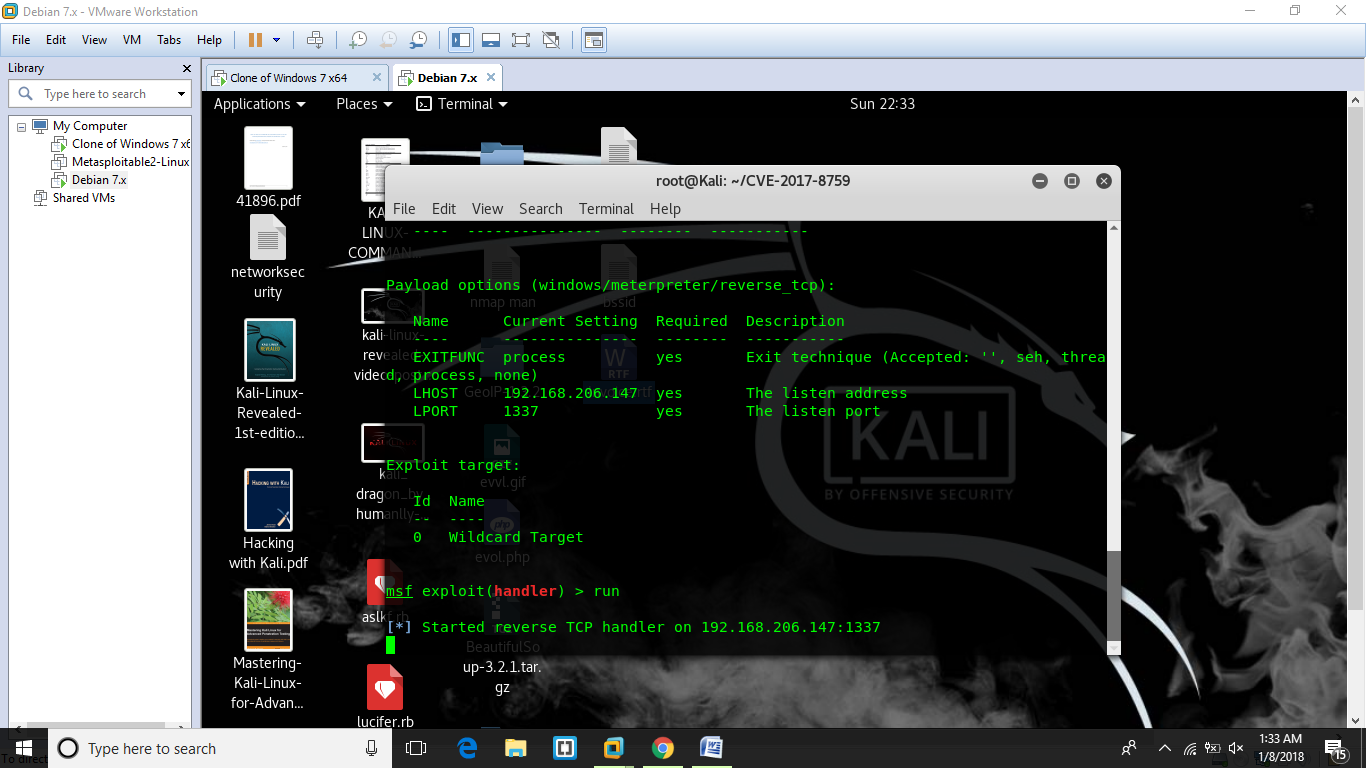The height and width of the screenshot is (768, 1366).
Task: Select the Mastering-Kali-Linux desktop icon
Action: click(x=268, y=649)
